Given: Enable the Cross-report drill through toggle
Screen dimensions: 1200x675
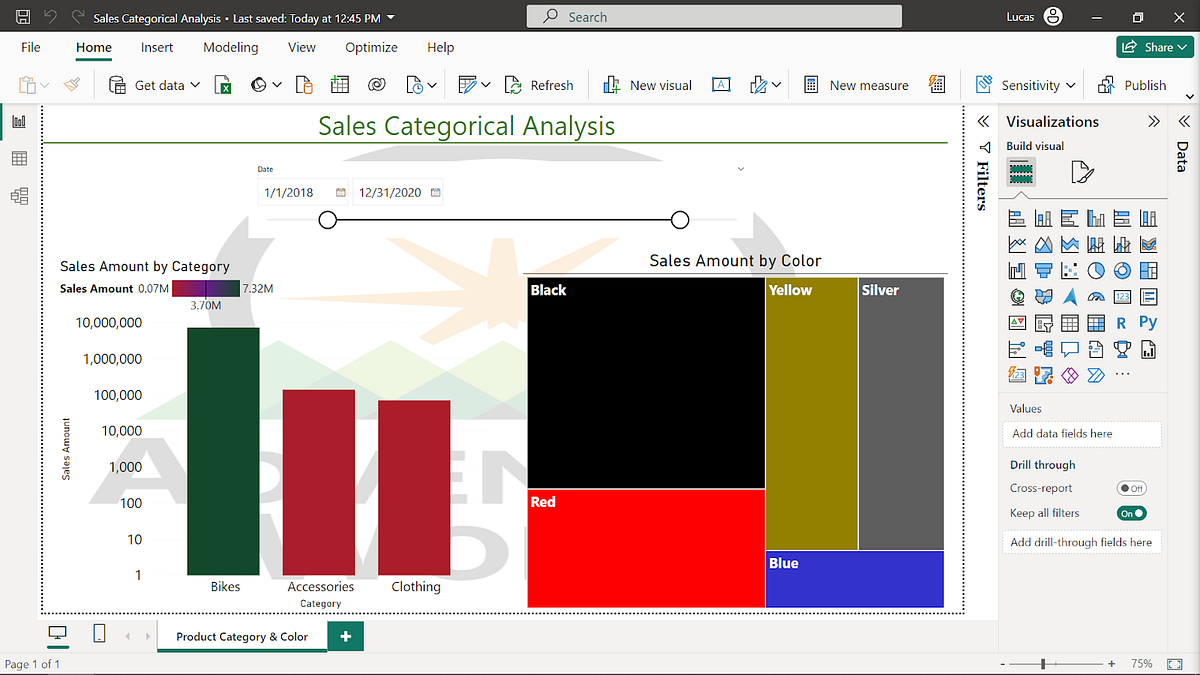Looking at the screenshot, I should click(1131, 488).
